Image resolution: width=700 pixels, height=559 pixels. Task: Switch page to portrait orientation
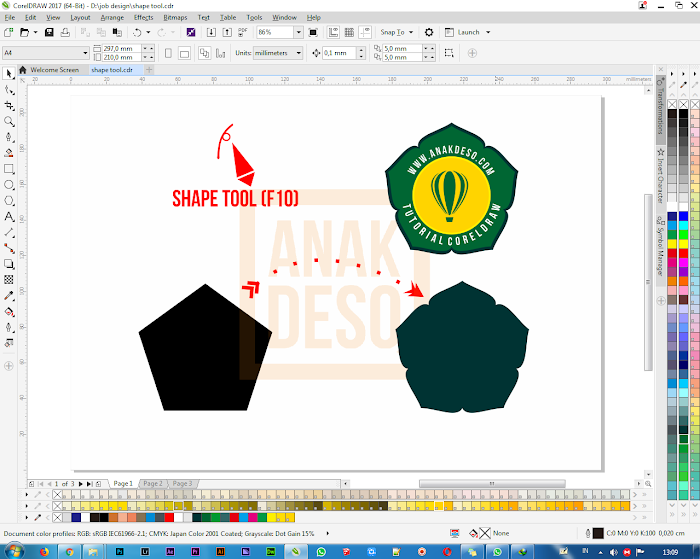click(x=168, y=53)
